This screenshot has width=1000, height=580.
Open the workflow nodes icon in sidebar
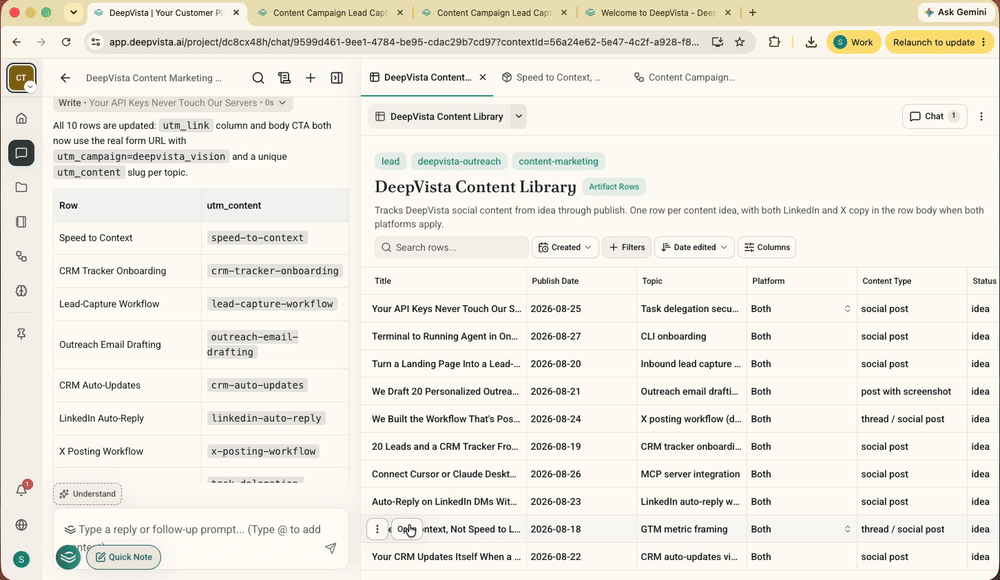click(x=21, y=257)
